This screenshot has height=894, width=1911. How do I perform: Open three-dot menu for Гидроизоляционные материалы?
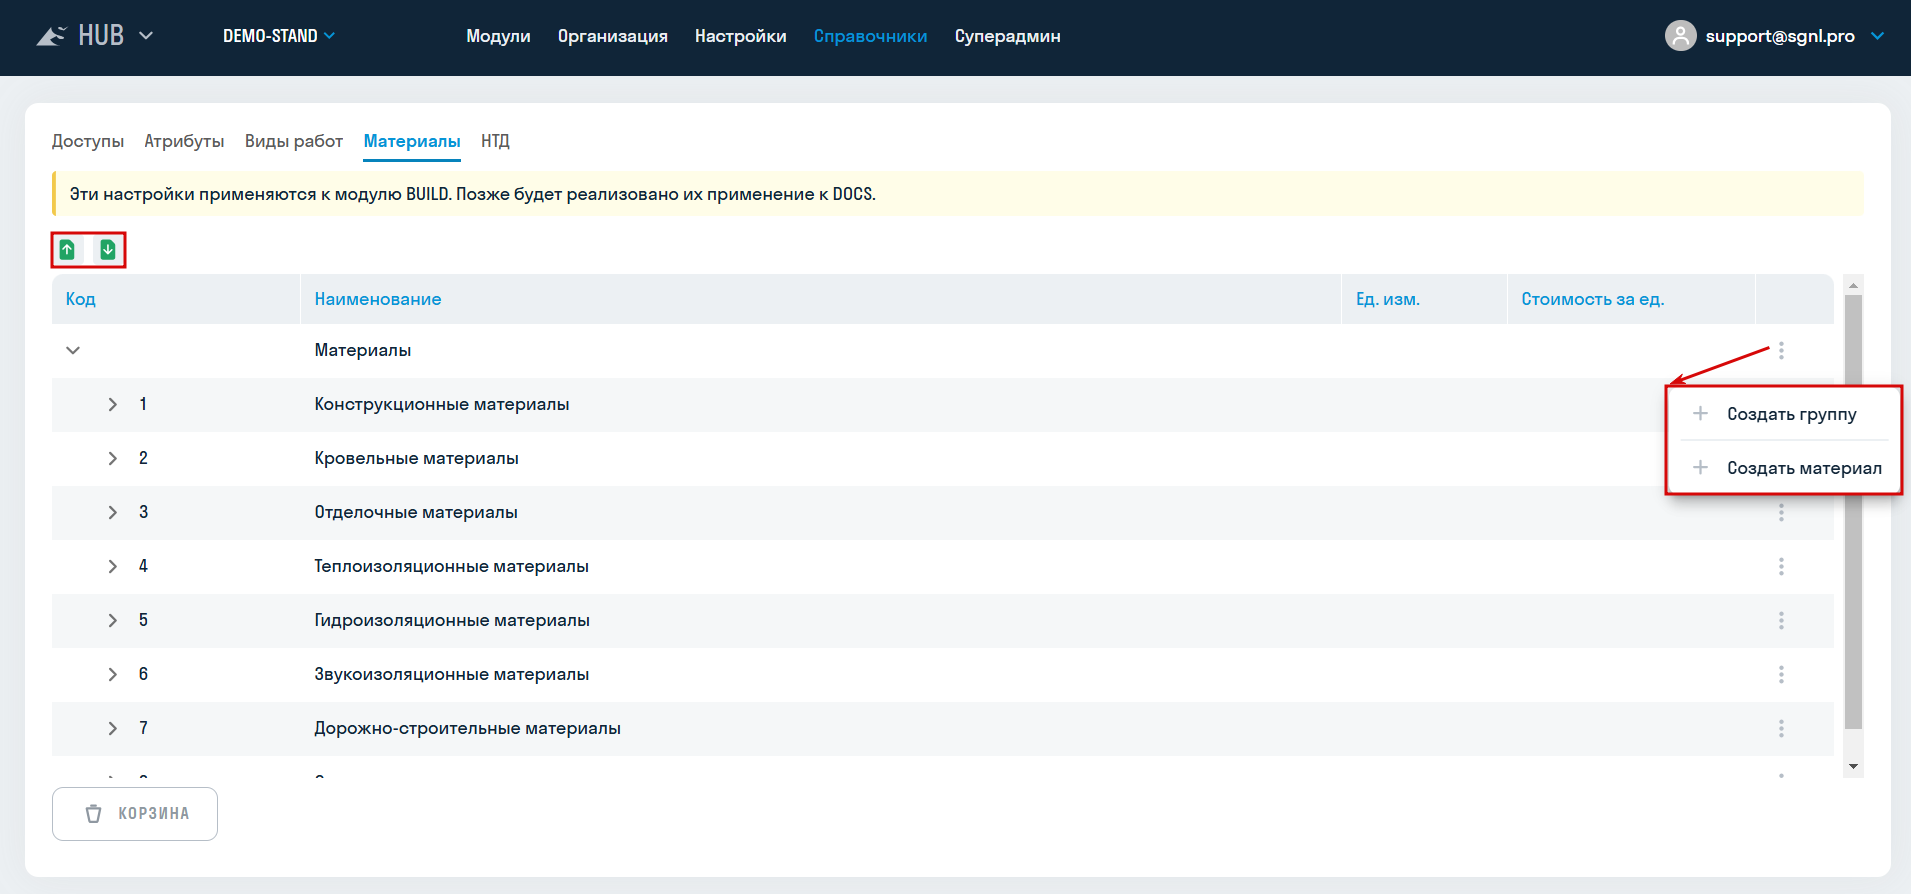[1781, 621]
